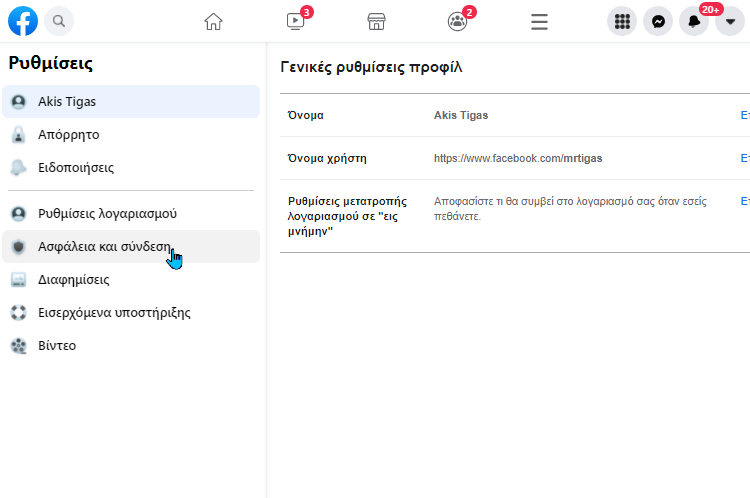Click the Ρυθμίσεις μετατροπής λογαριασμού label
This screenshot has height=498, width=750.
coord(347,216)
